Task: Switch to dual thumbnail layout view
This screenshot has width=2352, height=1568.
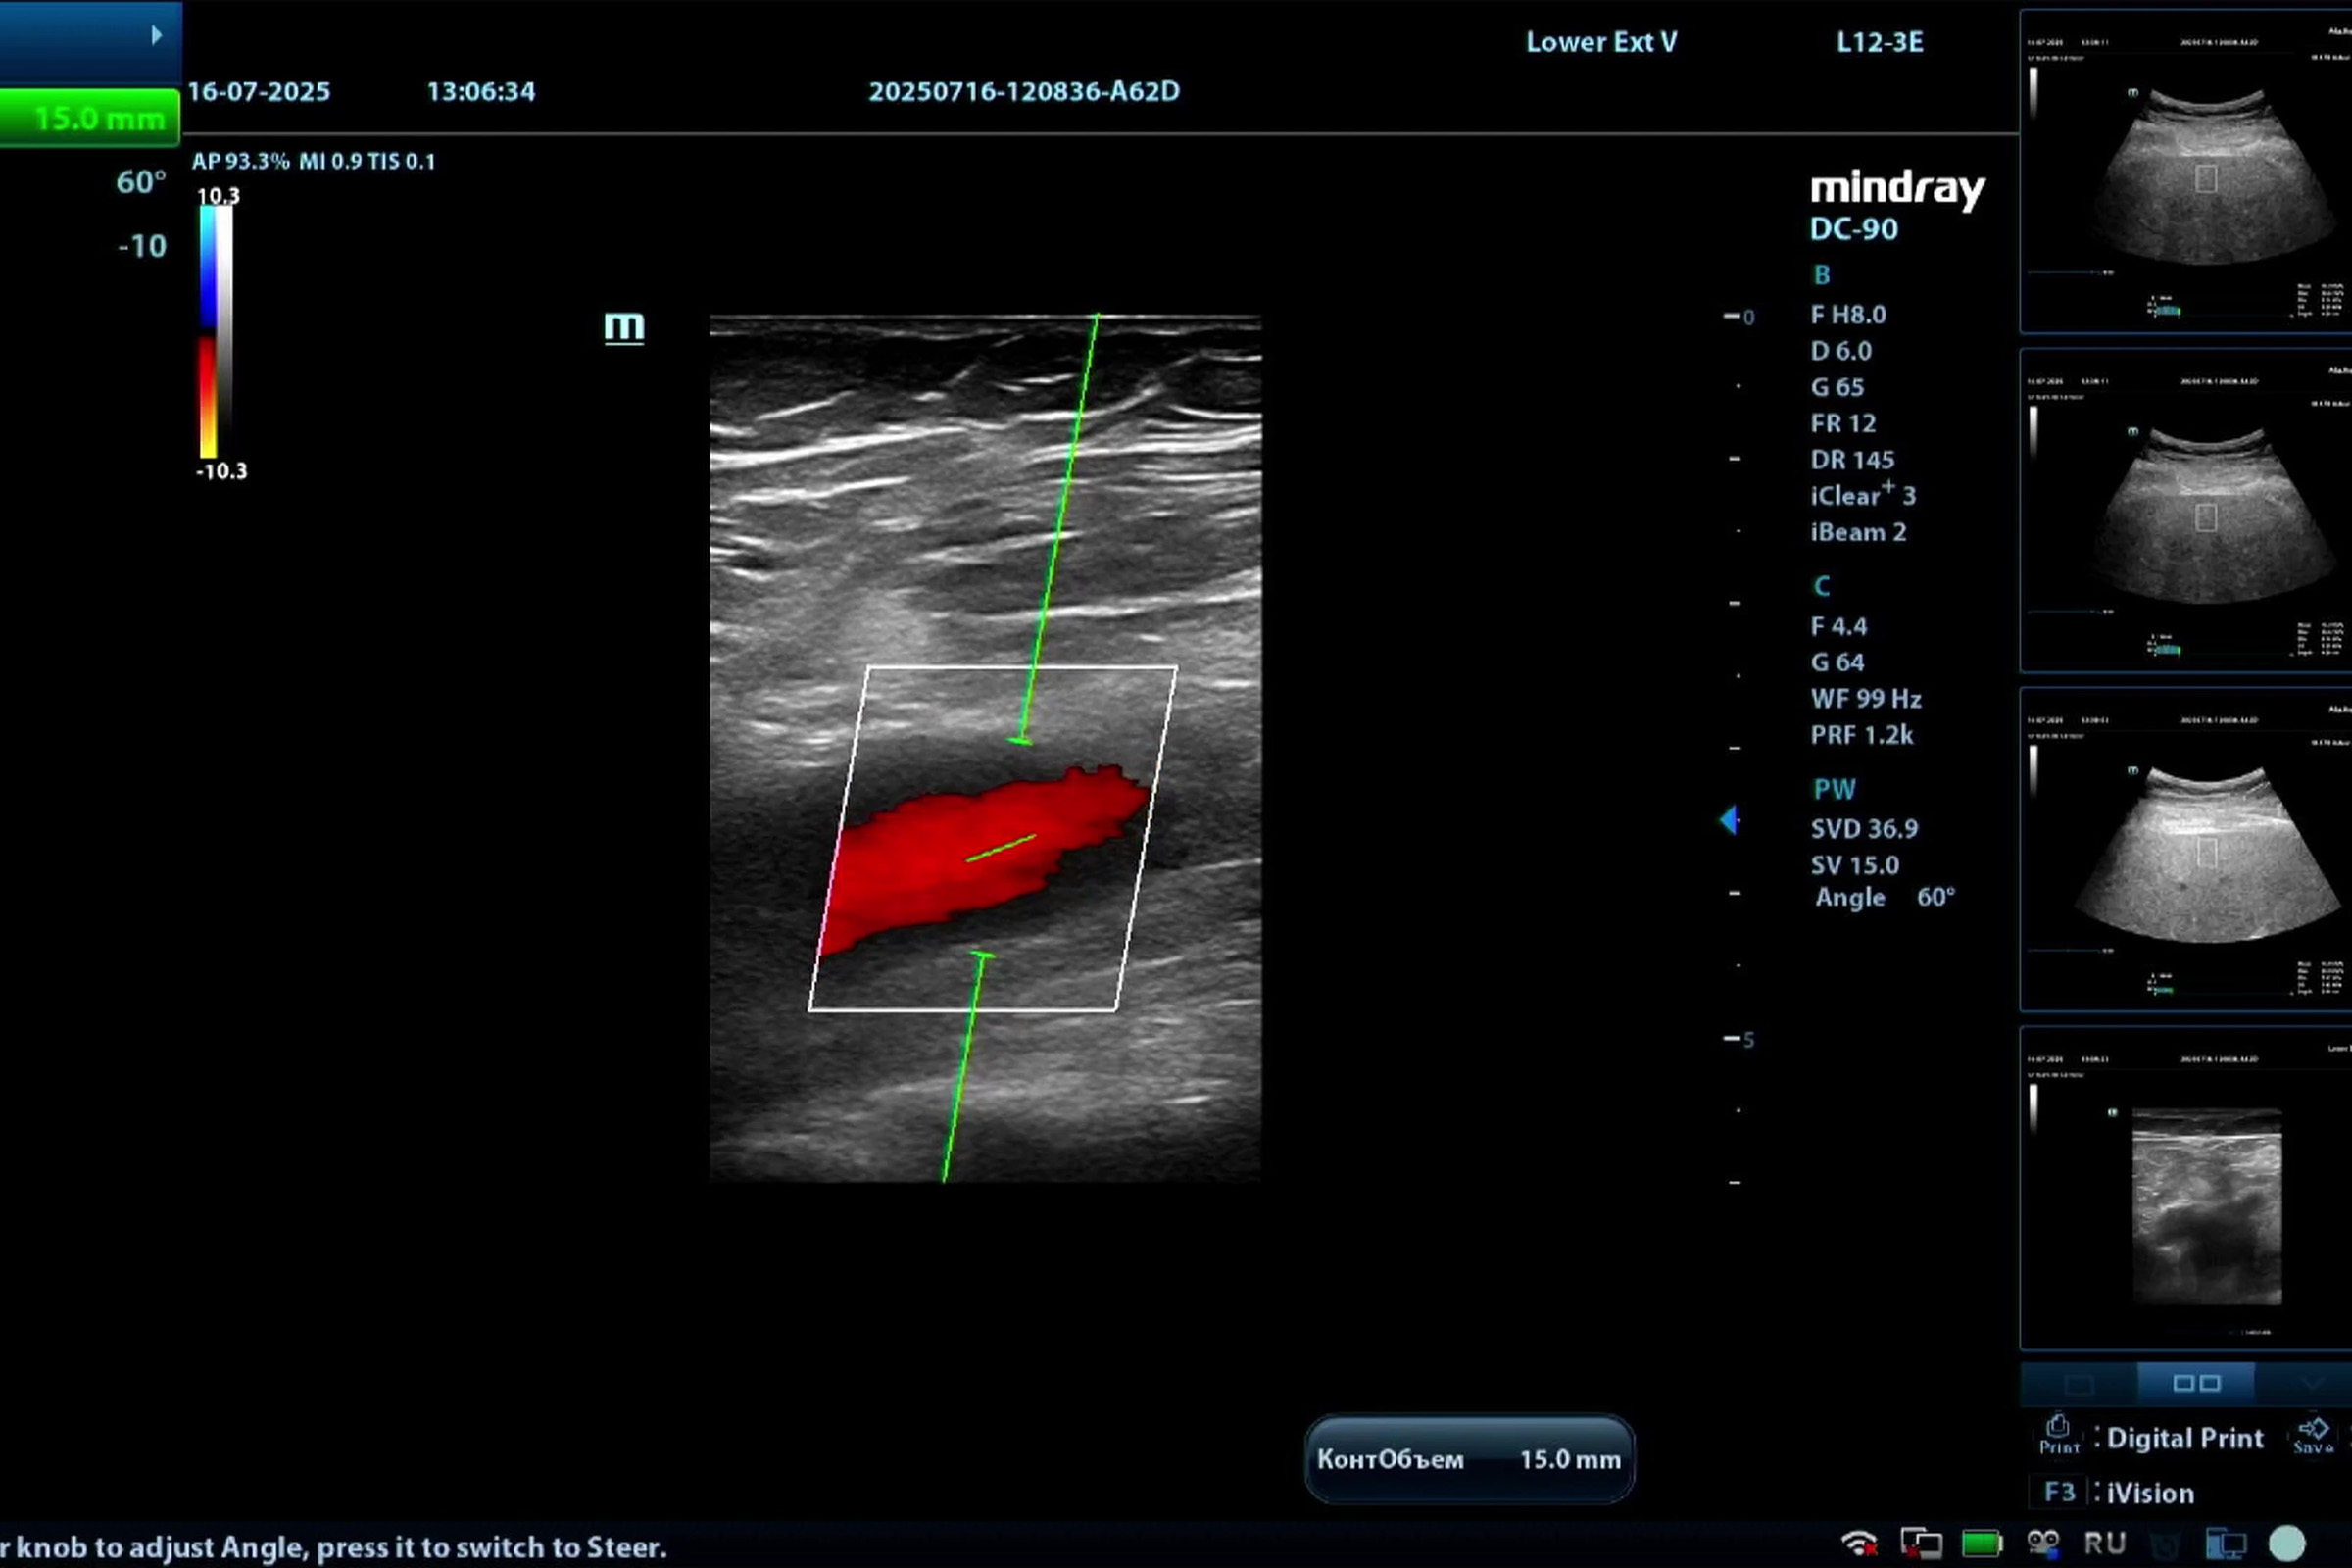Action: (x=2196, y=1383)
